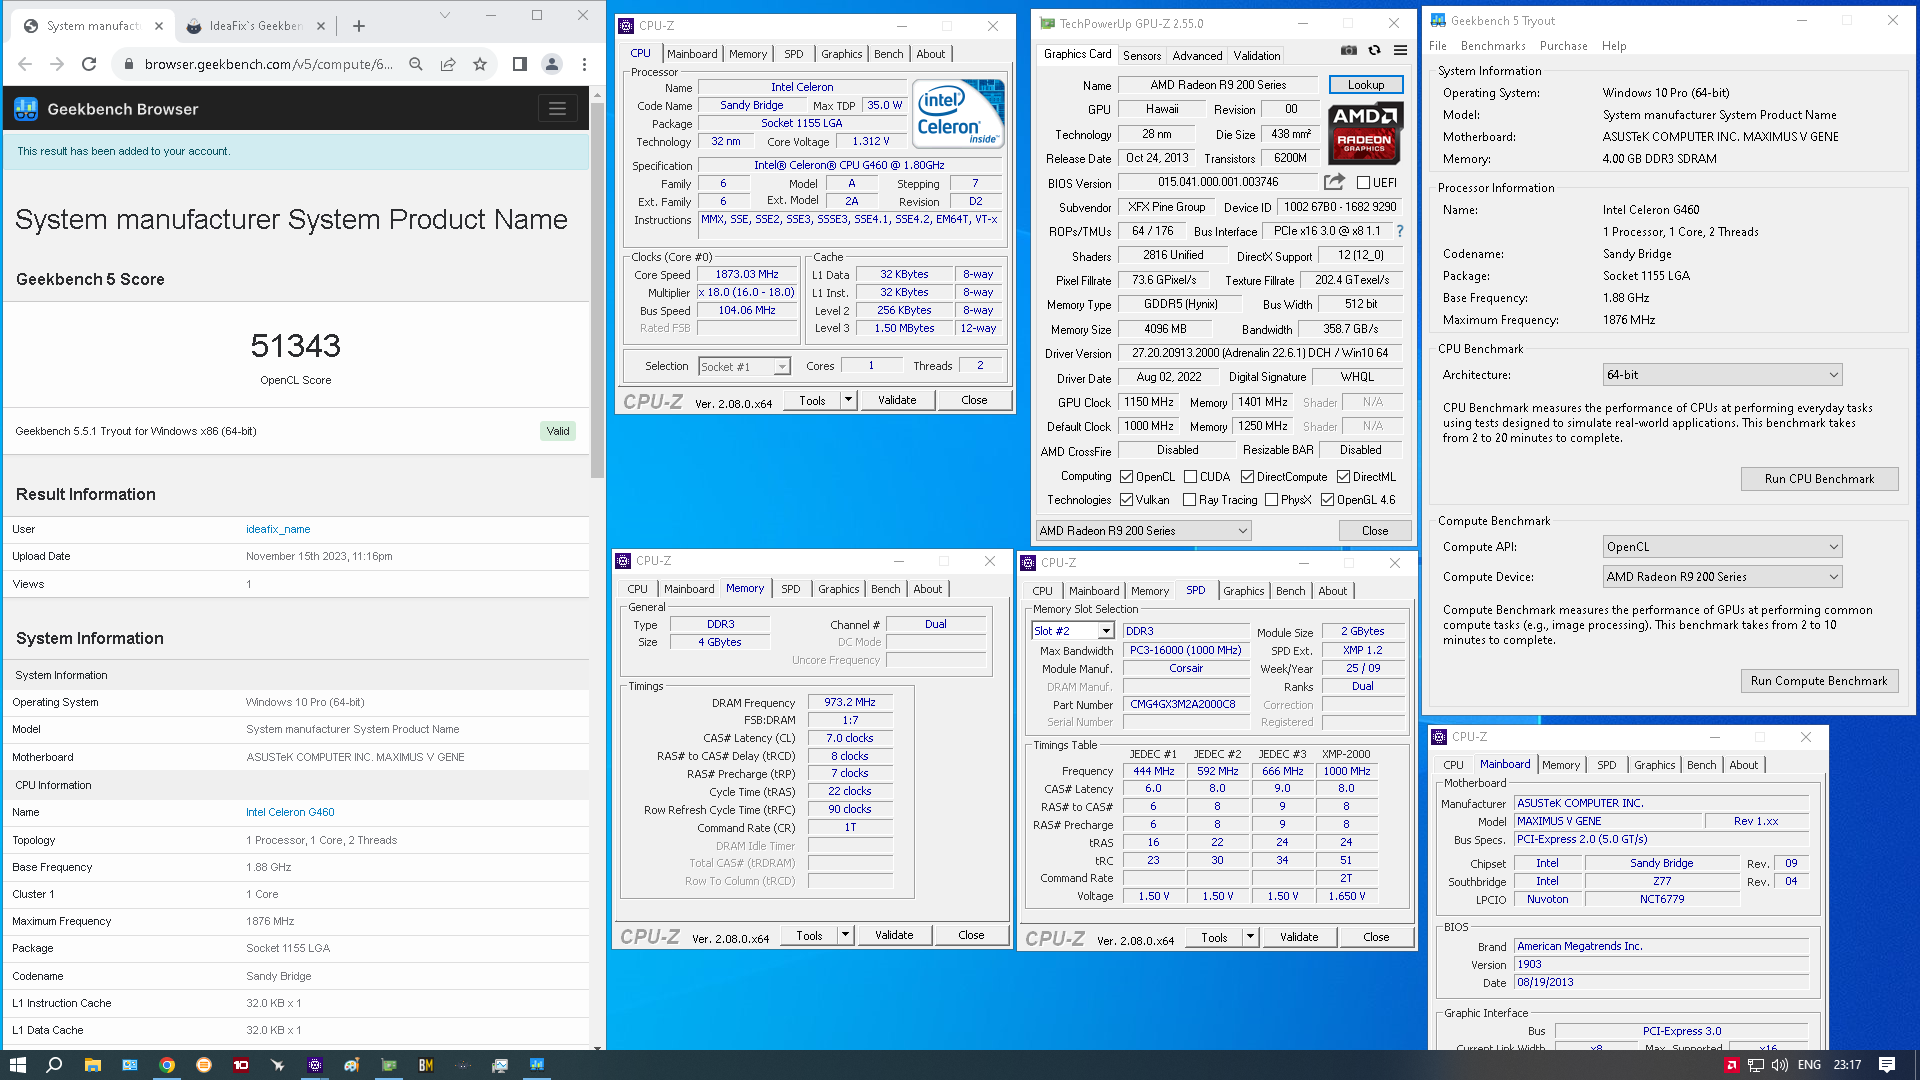Close the System manufacturer browser tab
This screenshot has width=1920, height=1080.
point(159,26)
